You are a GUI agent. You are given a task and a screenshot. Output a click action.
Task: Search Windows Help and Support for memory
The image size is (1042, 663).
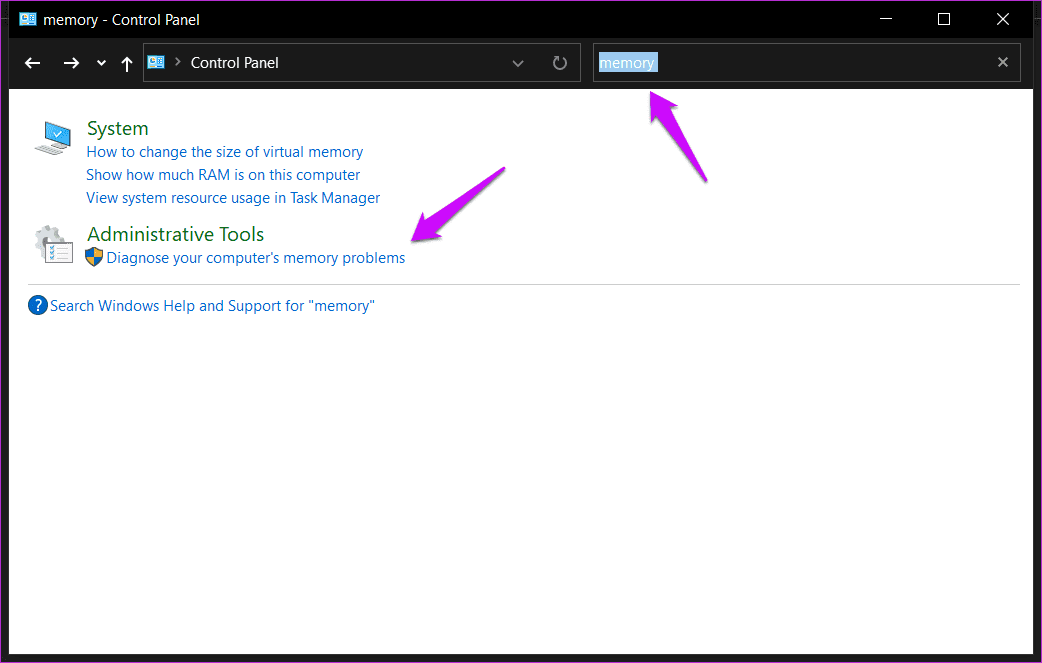[x=213, y=306]
